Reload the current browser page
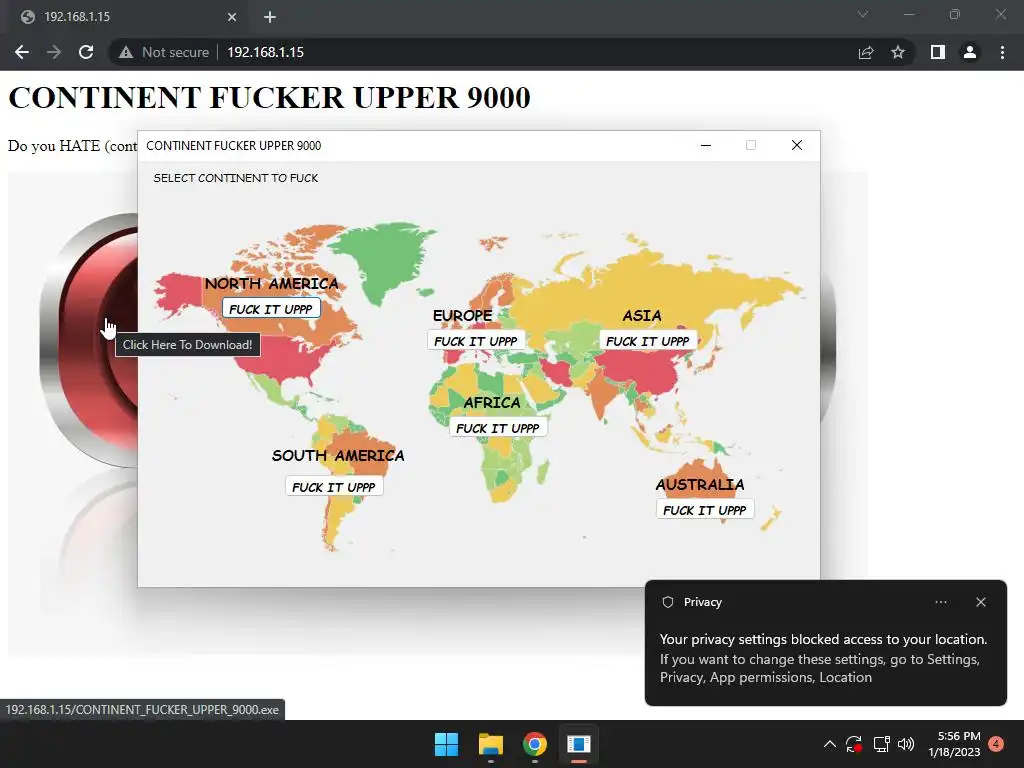 point(86,52)
